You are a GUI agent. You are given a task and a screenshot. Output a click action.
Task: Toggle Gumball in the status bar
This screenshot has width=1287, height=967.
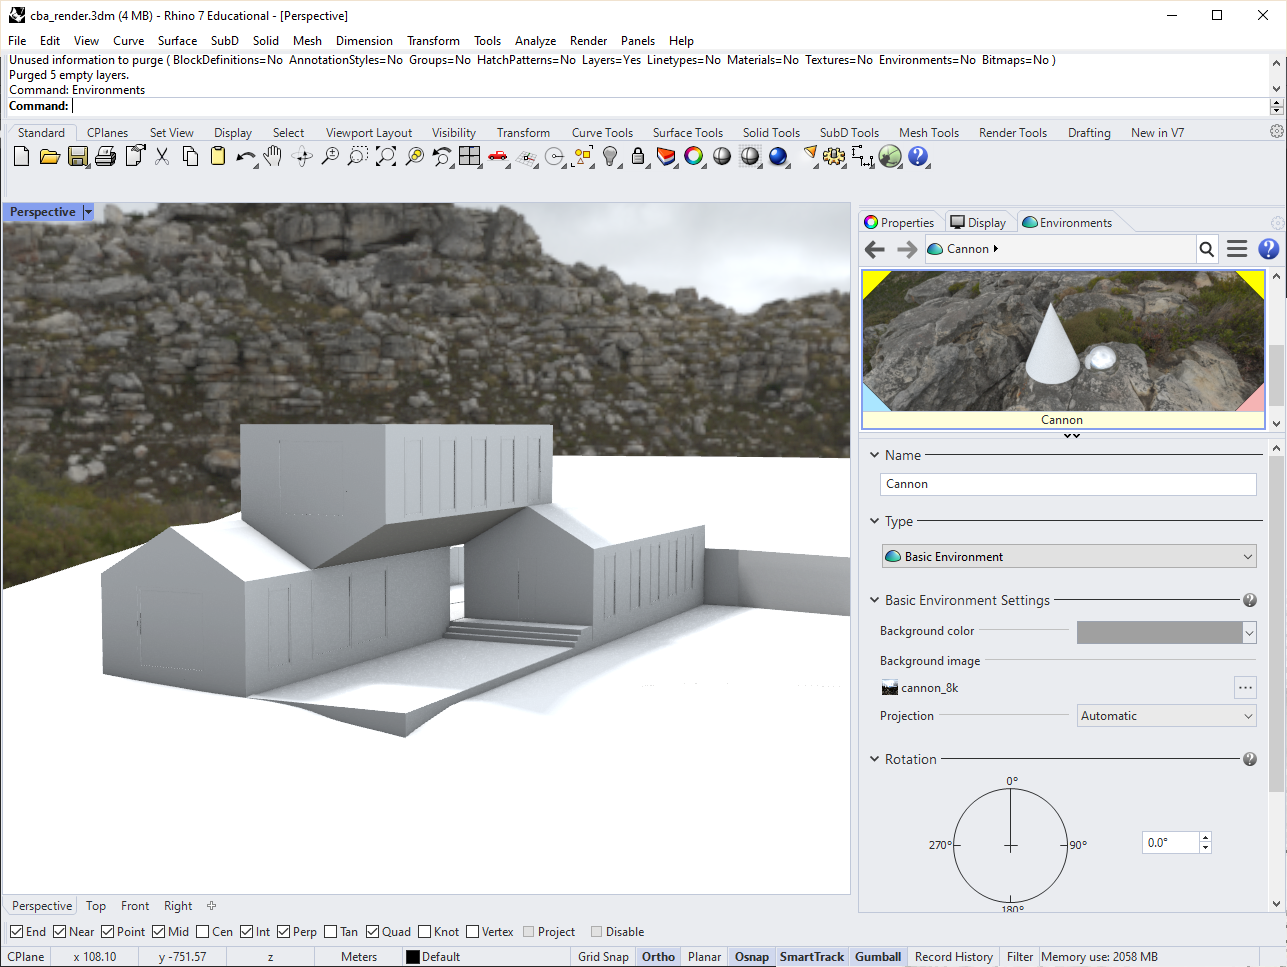(877, 957)
